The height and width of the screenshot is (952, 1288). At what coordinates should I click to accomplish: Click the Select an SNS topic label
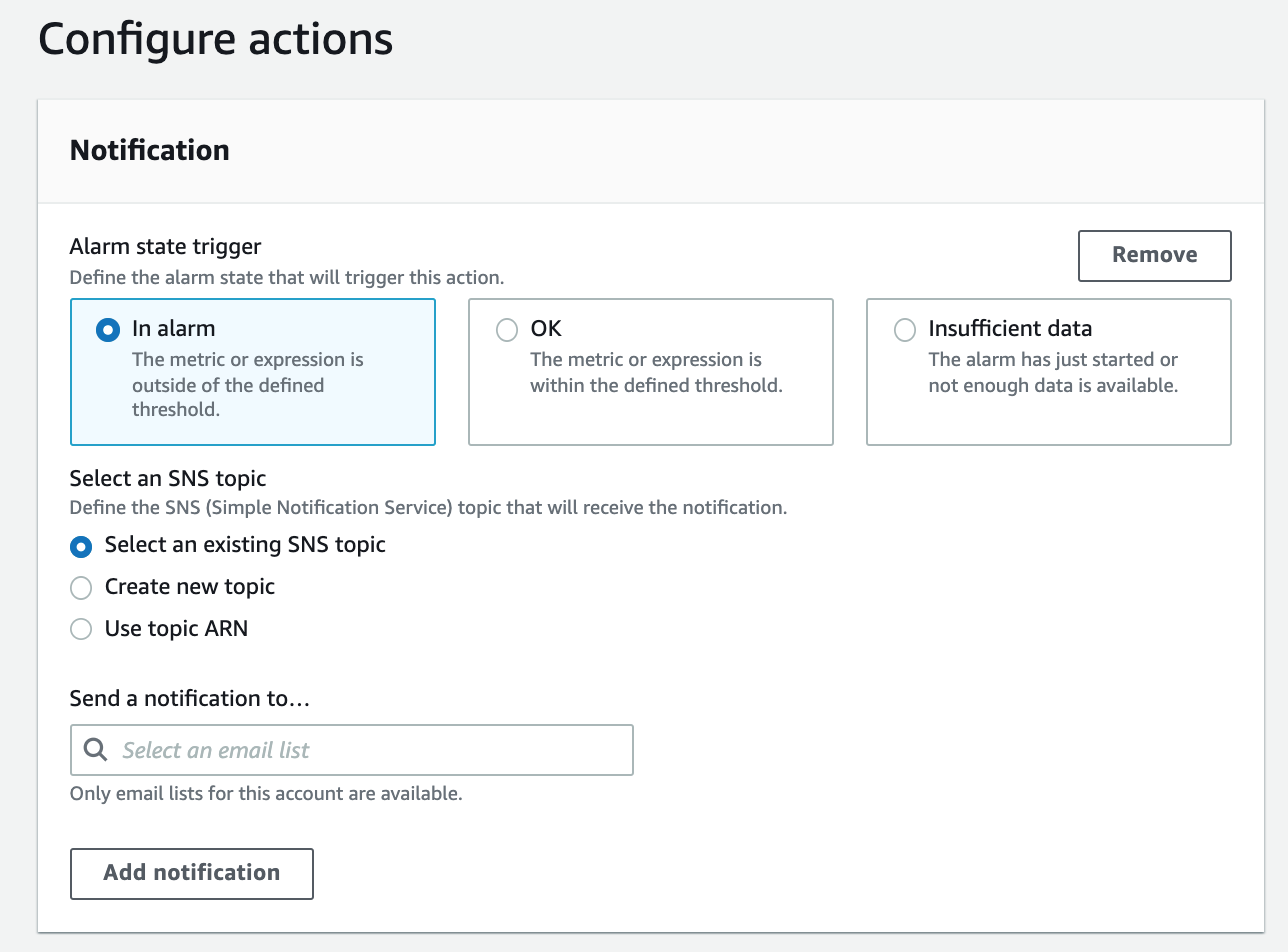(x=168, y=478)
